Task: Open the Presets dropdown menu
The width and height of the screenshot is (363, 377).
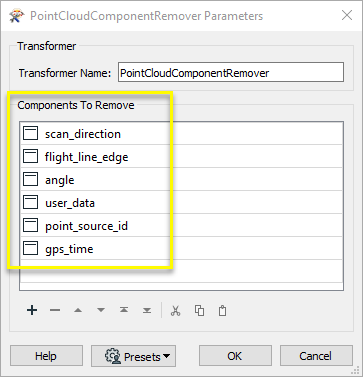Action: [133, 356]
